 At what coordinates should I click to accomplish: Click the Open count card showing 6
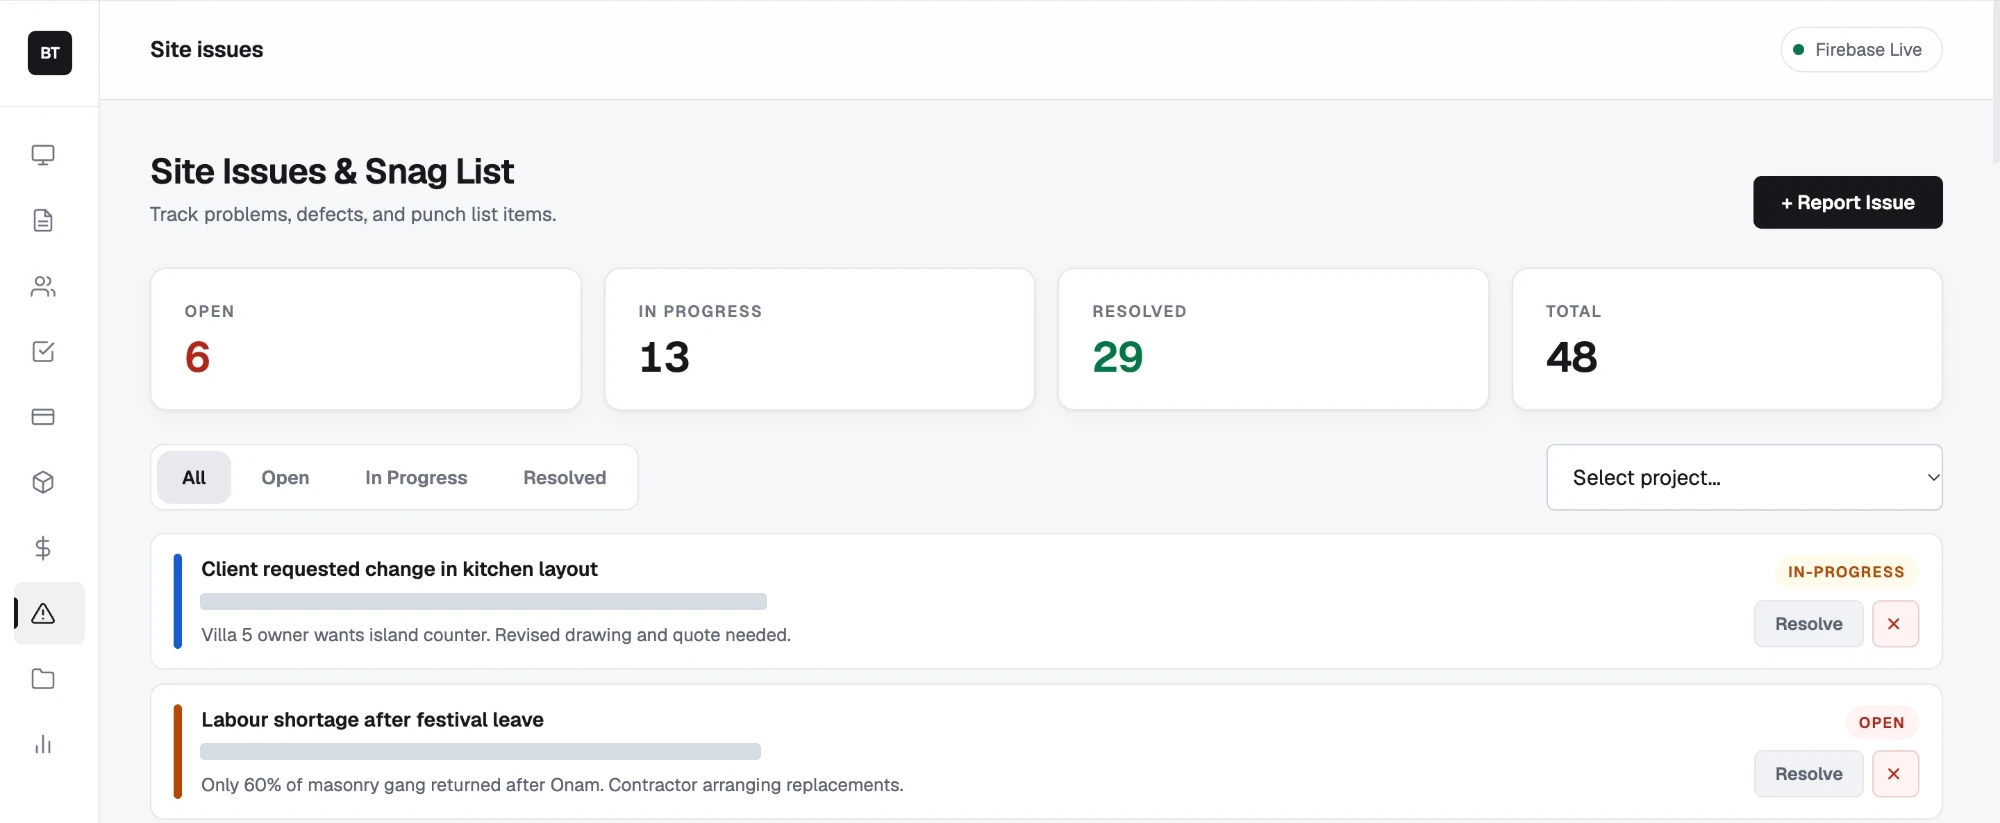point(366,339)
